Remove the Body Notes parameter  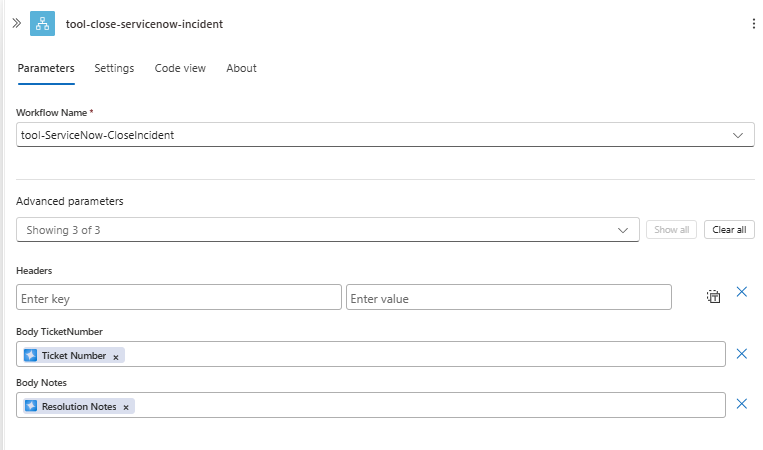coord(742,404)
